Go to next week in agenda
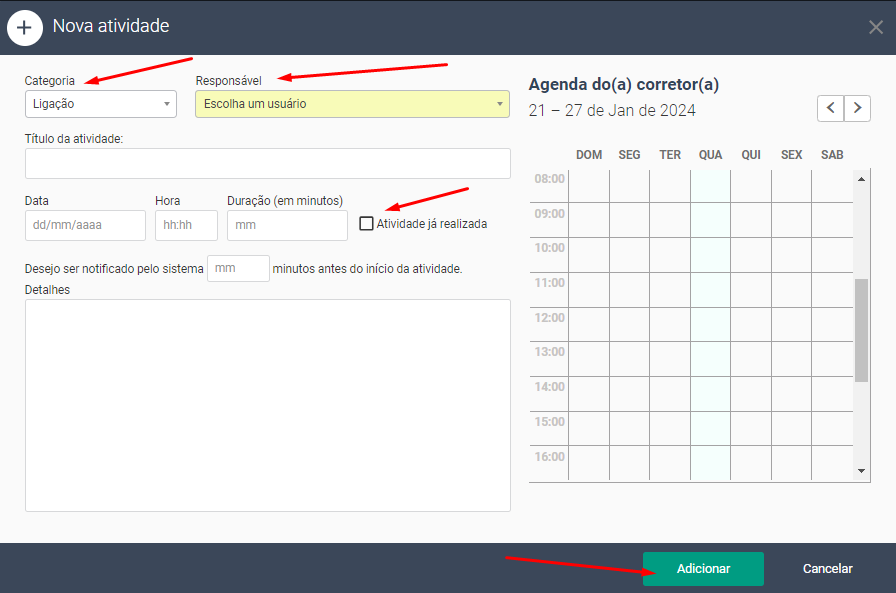Screen dimensions: 896x593 (x=858, y=108)
